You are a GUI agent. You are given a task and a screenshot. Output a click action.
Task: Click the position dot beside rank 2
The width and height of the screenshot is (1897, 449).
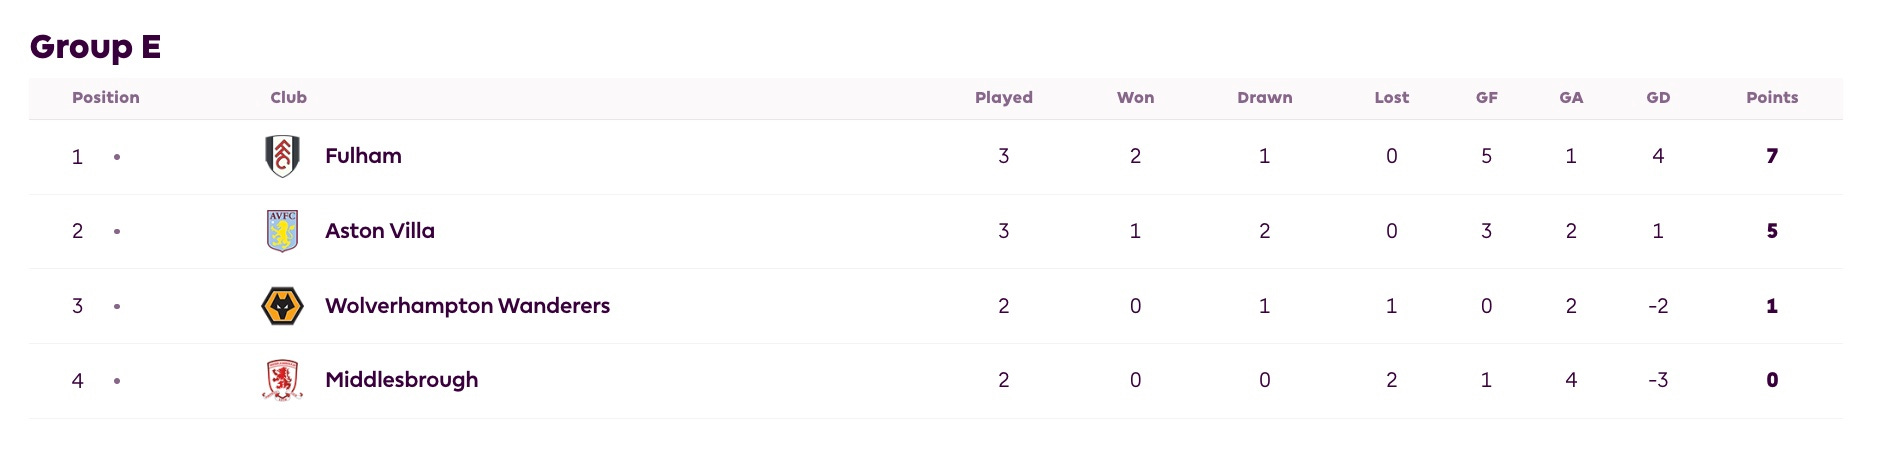pyautogui.click(x=117, y=231)
